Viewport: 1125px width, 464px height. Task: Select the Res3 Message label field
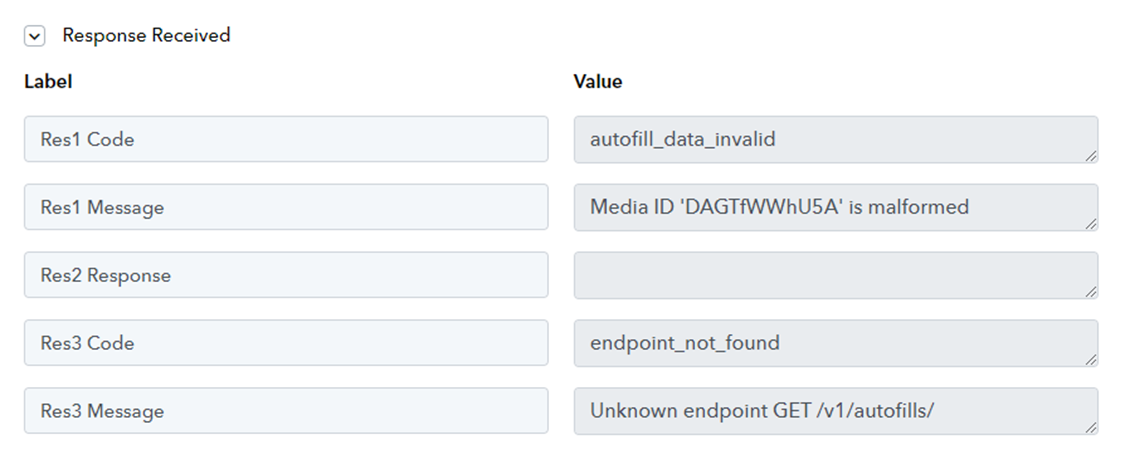click(286, 411)
